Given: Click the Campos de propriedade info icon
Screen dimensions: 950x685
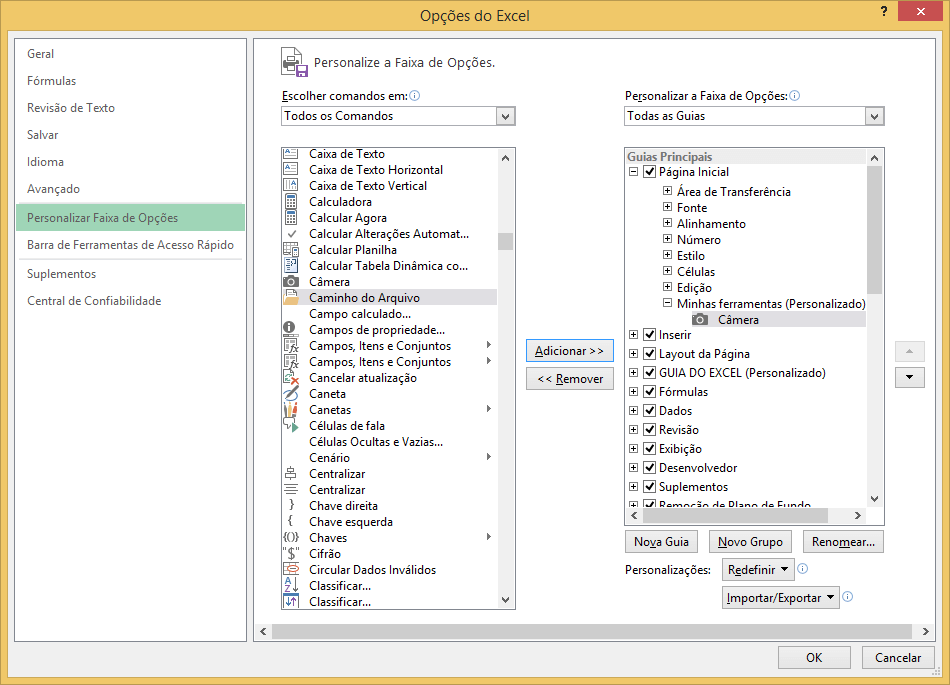Looking at the screenshot, I should click(x=291, y=330).
